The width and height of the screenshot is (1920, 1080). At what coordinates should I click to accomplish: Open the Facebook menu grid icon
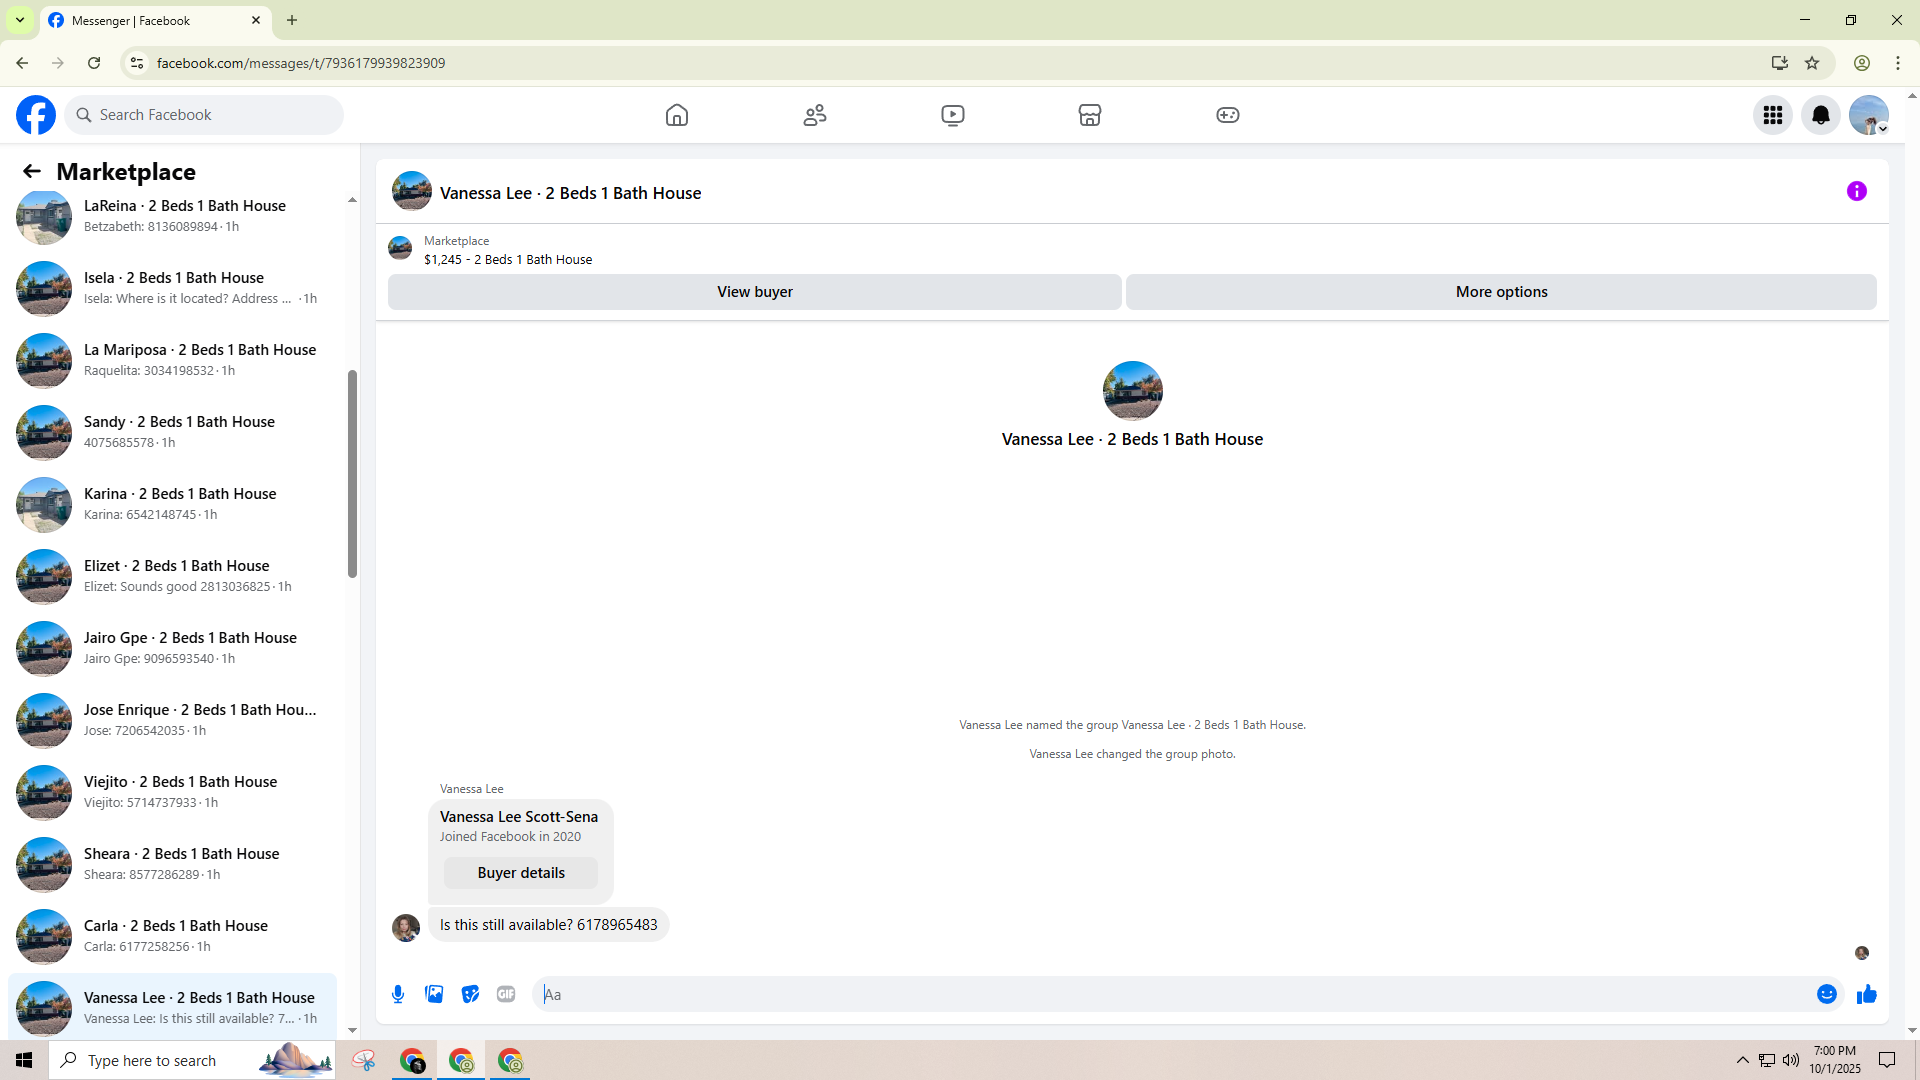click(1773, 115)
